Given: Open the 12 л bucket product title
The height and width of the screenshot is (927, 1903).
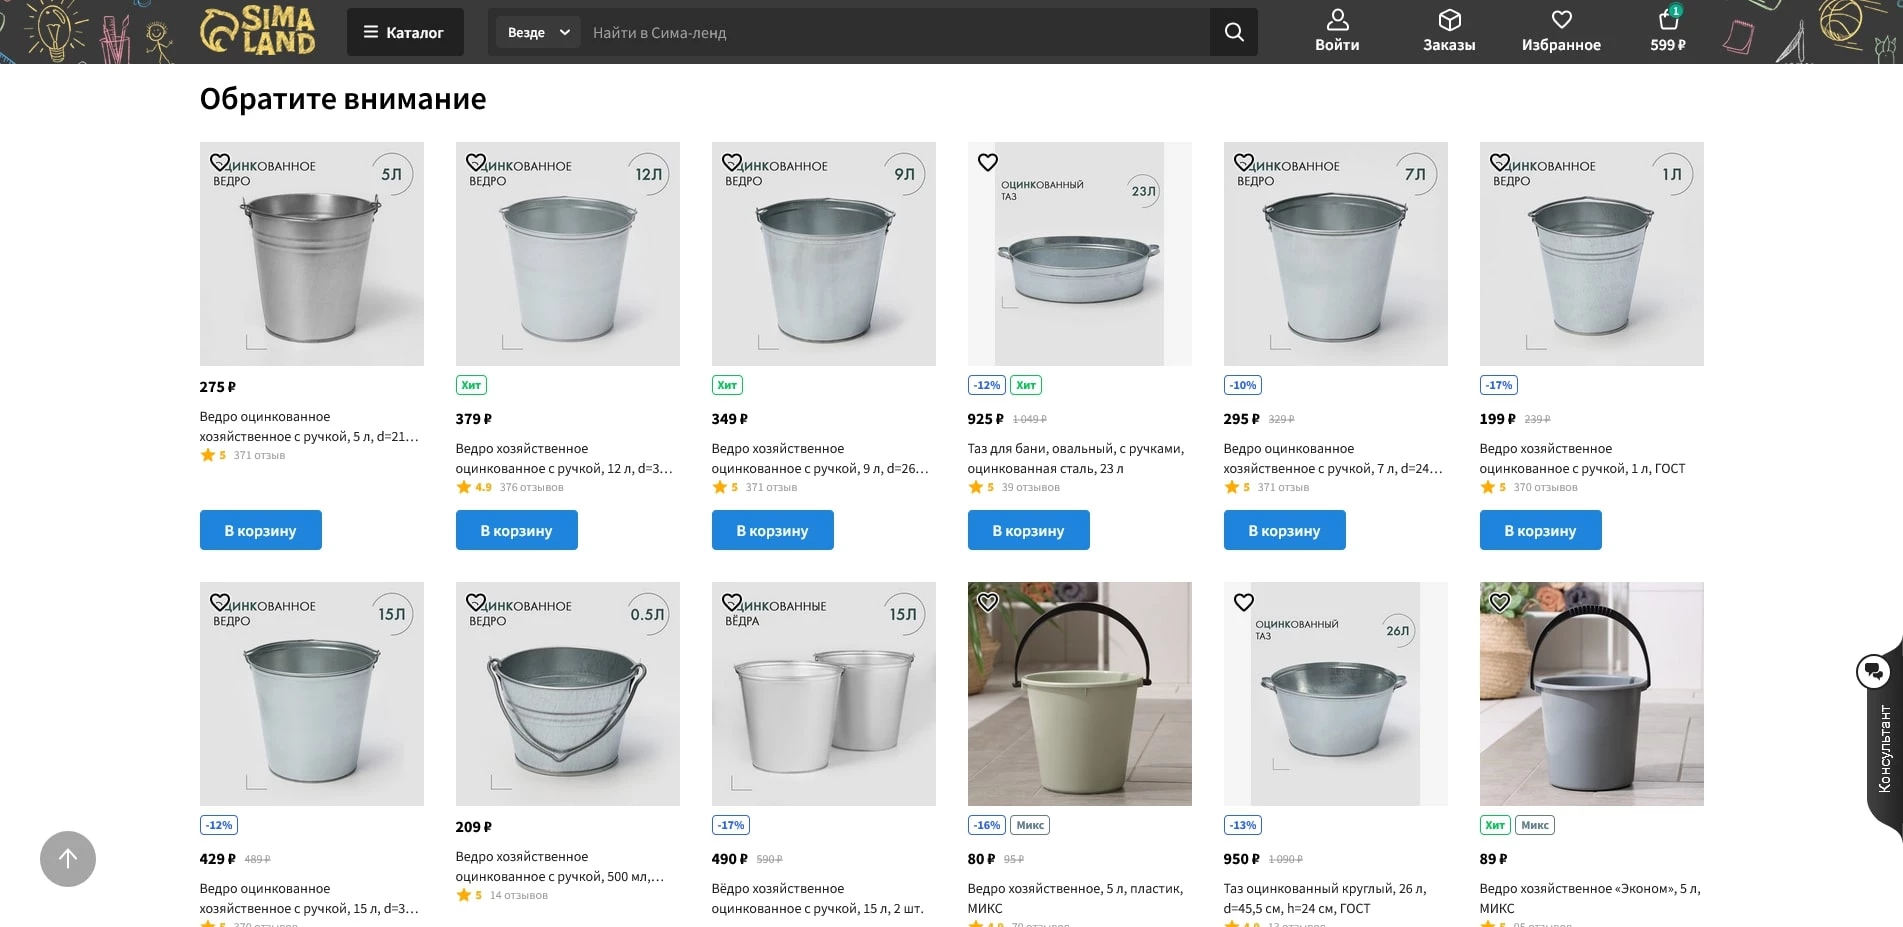Looking at the screenshot, I should click(564, 458).
